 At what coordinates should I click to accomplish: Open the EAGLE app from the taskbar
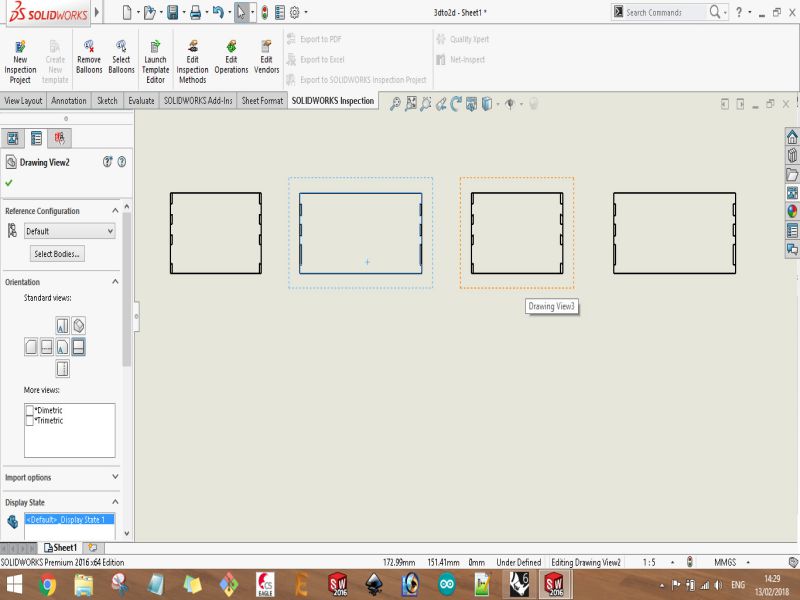[x=265, y=585]
